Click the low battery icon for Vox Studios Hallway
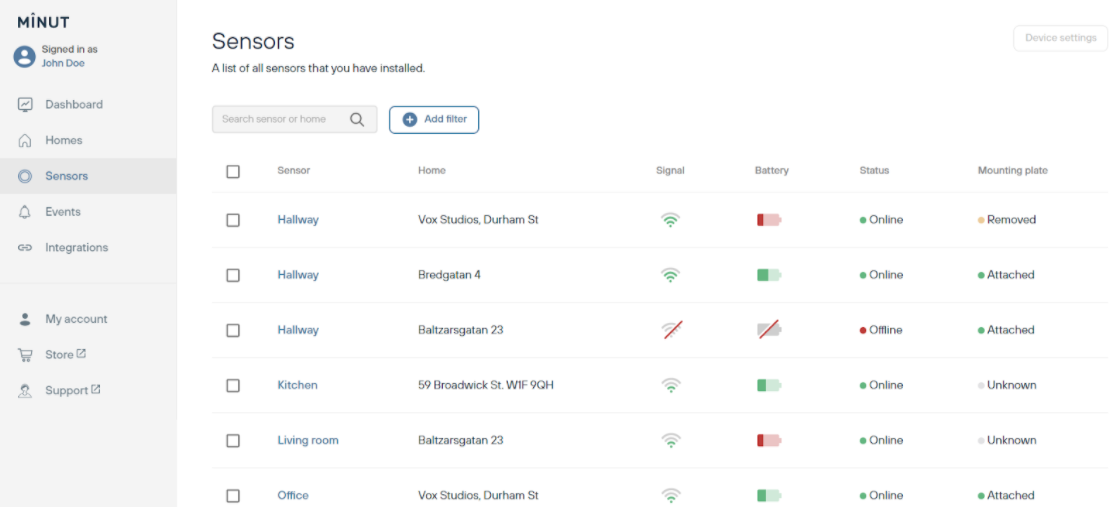This screenshot has height=513, width=1119. (x=768, y=220)
